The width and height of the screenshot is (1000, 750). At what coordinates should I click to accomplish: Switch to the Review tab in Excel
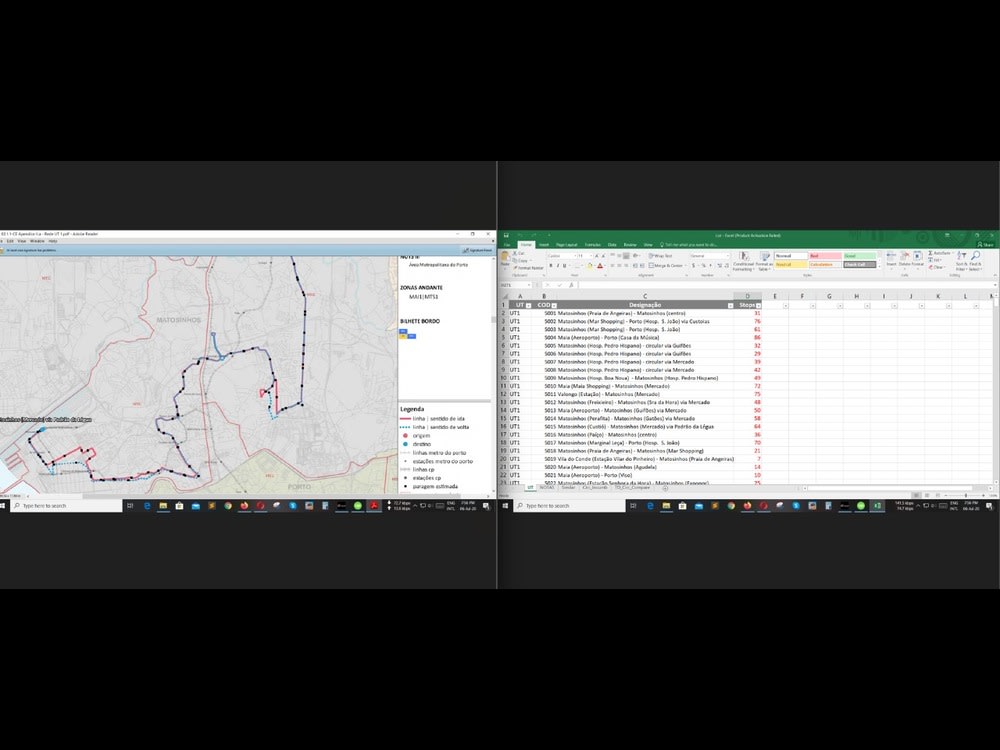pyautogui.click(x=630, y=245)
